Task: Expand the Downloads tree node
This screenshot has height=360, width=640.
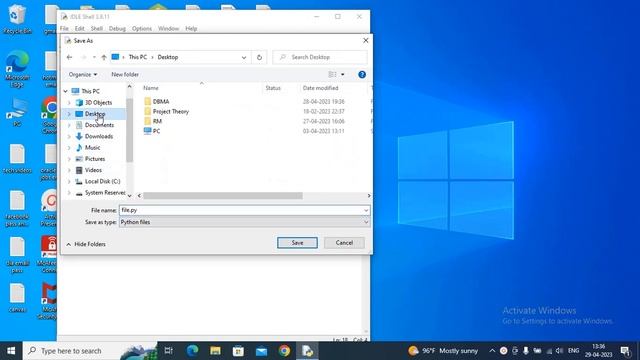Action: pyautogui.click(x=69, y=136)
